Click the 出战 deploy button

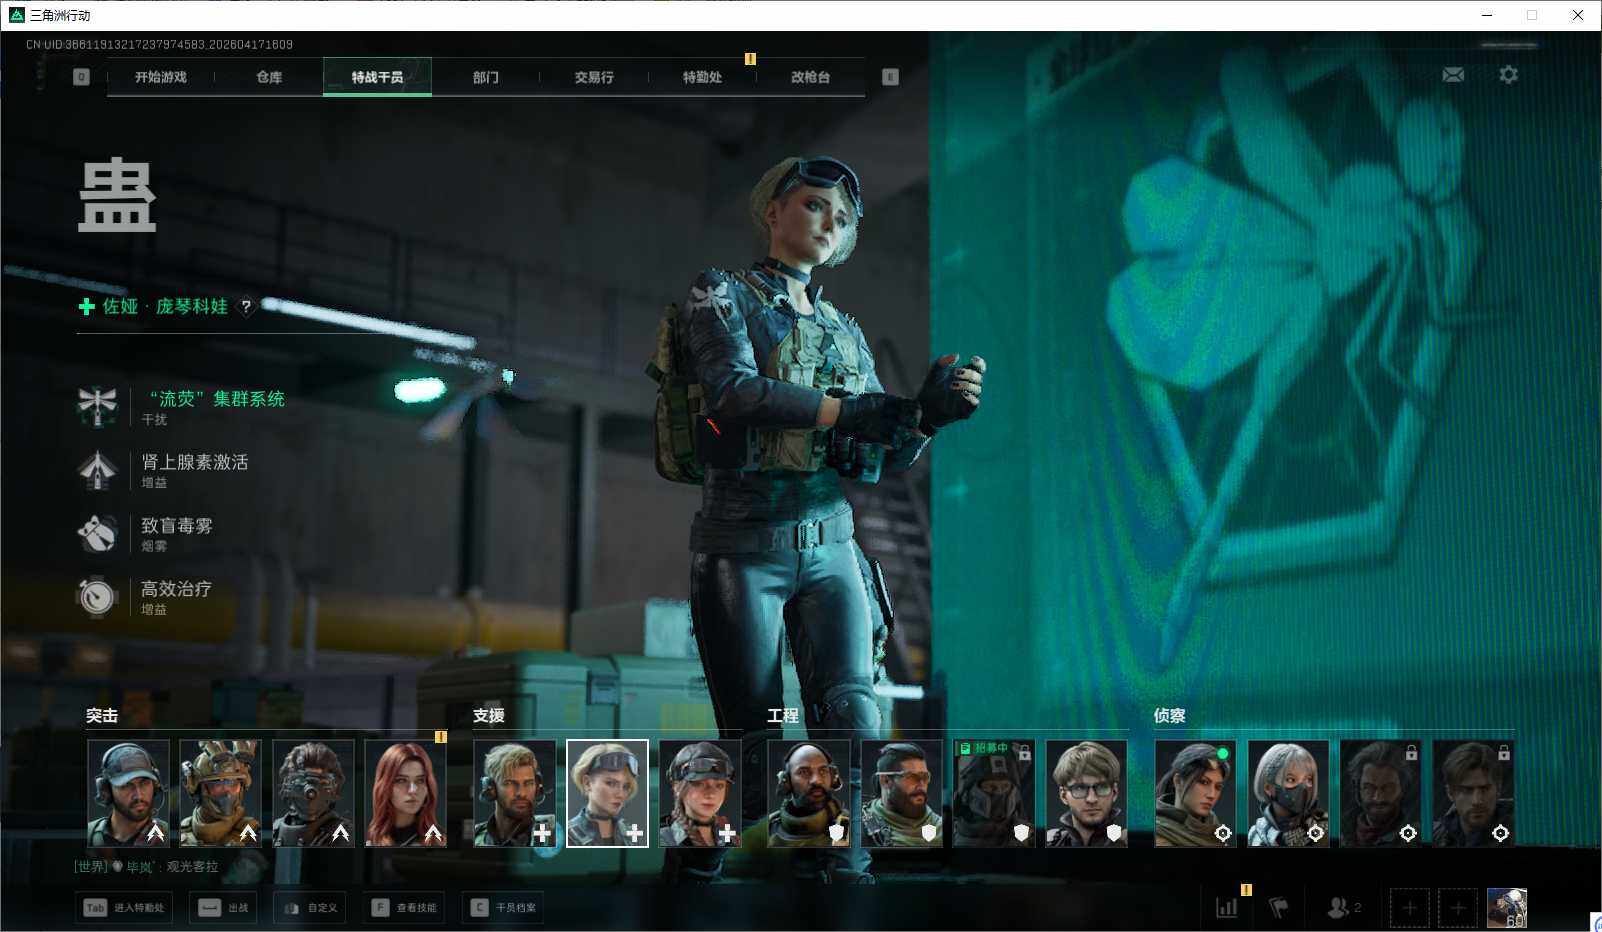[224, 908]
